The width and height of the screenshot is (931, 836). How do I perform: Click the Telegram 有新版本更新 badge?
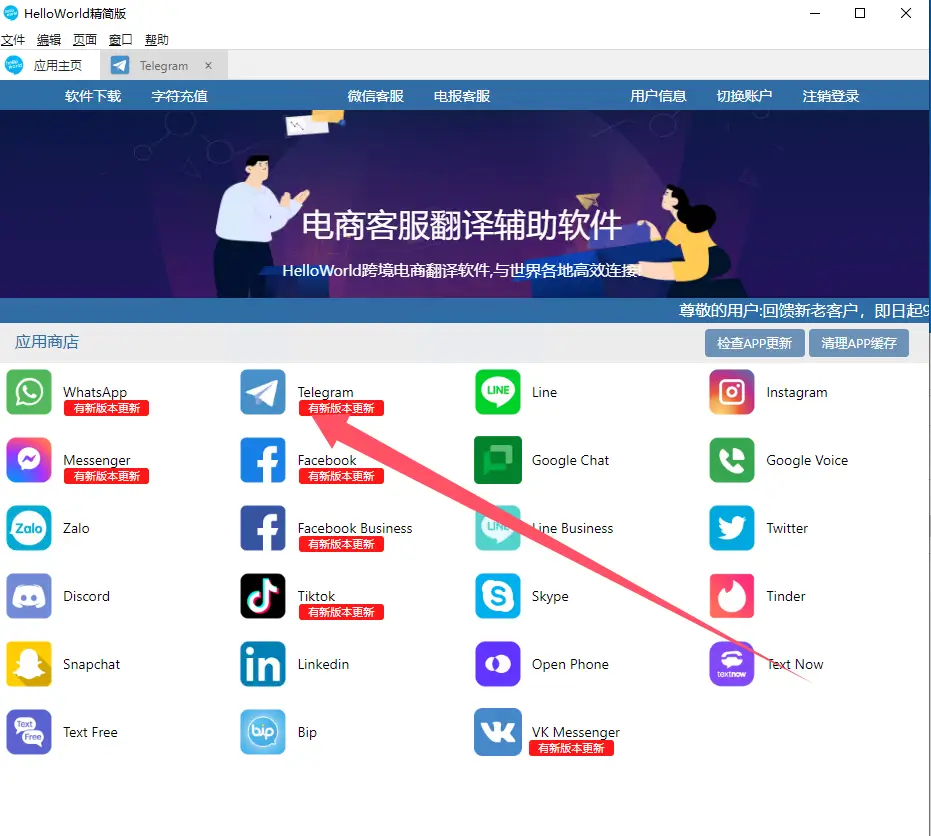click(341, 408)
